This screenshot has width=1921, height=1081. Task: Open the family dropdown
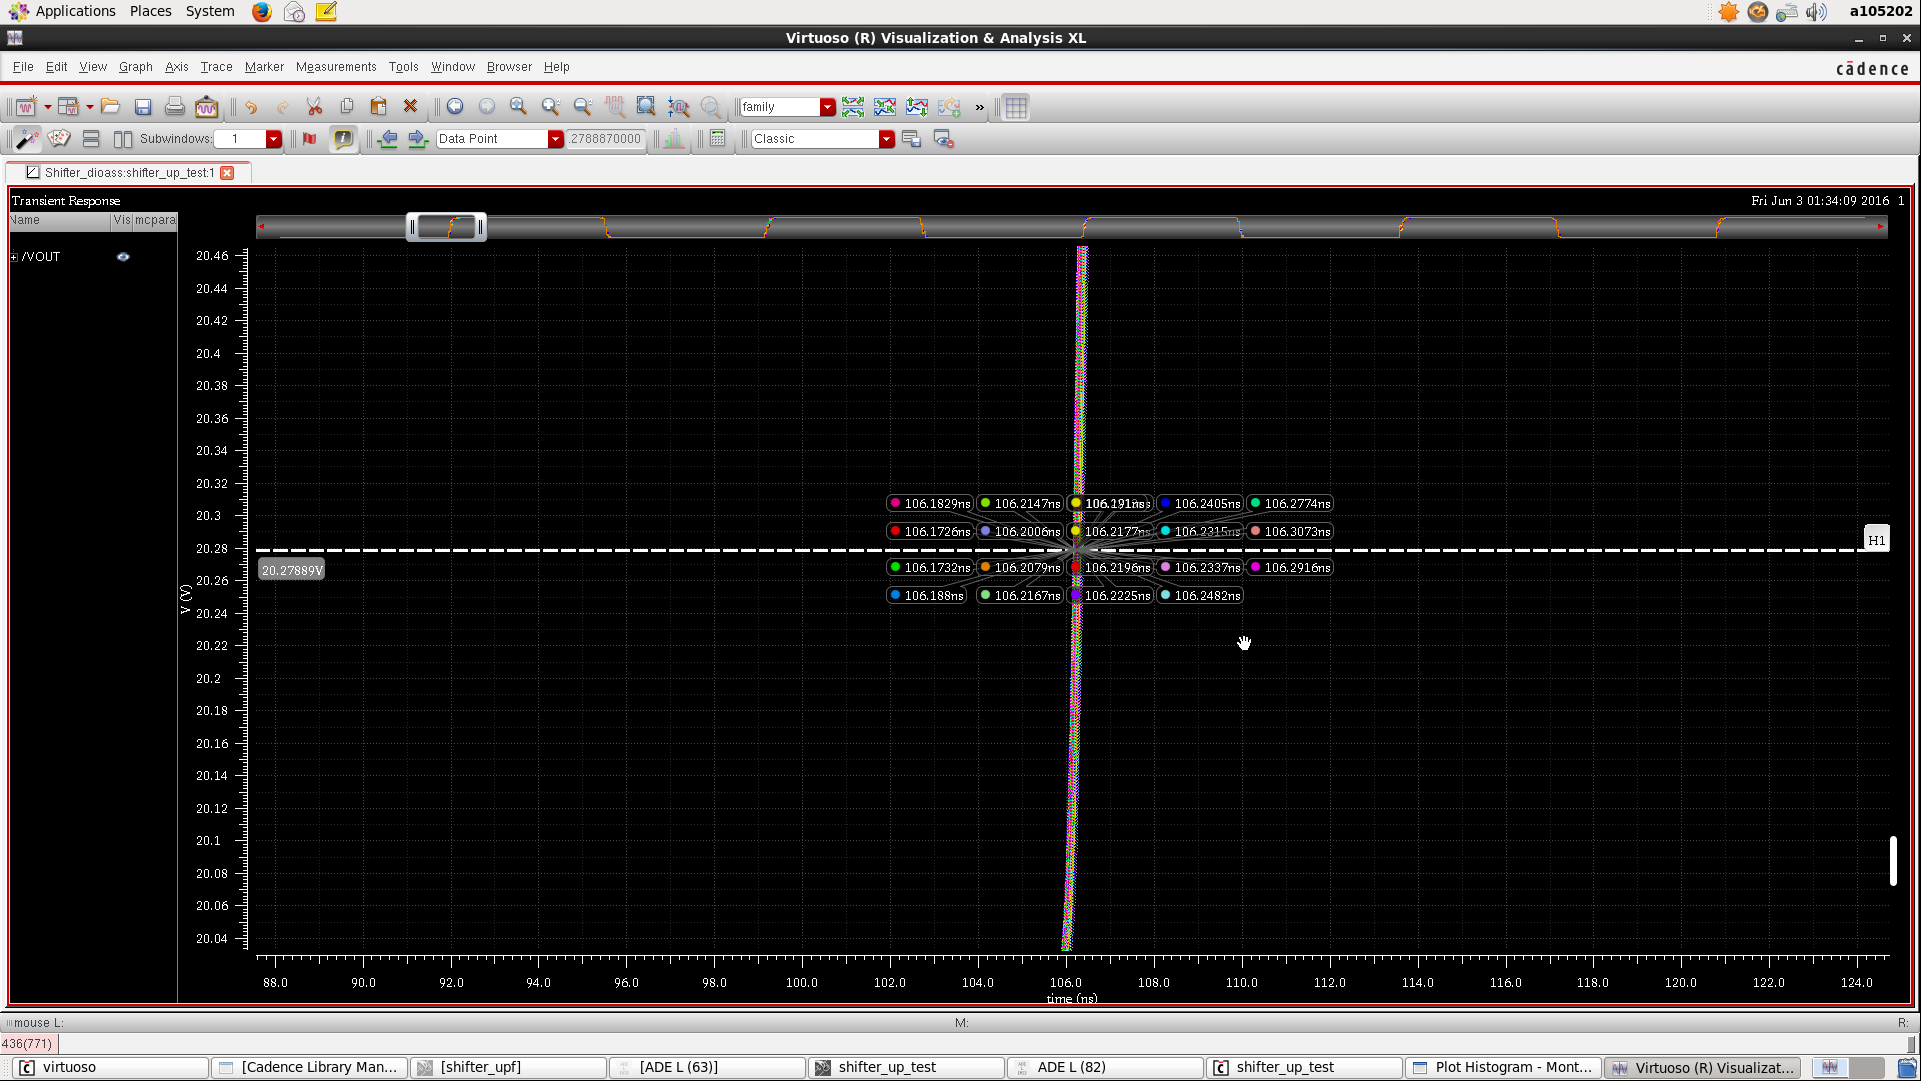point(827,107)
